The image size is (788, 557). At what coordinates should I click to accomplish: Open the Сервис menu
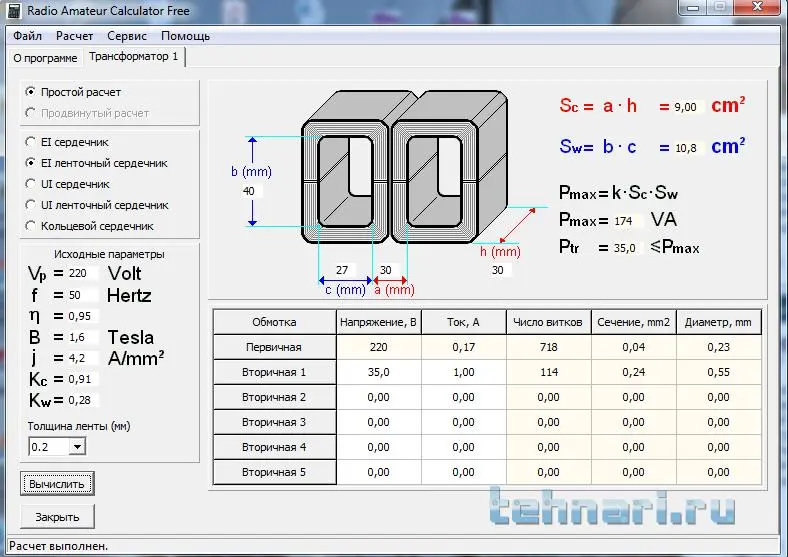click(x=127, y=35)
